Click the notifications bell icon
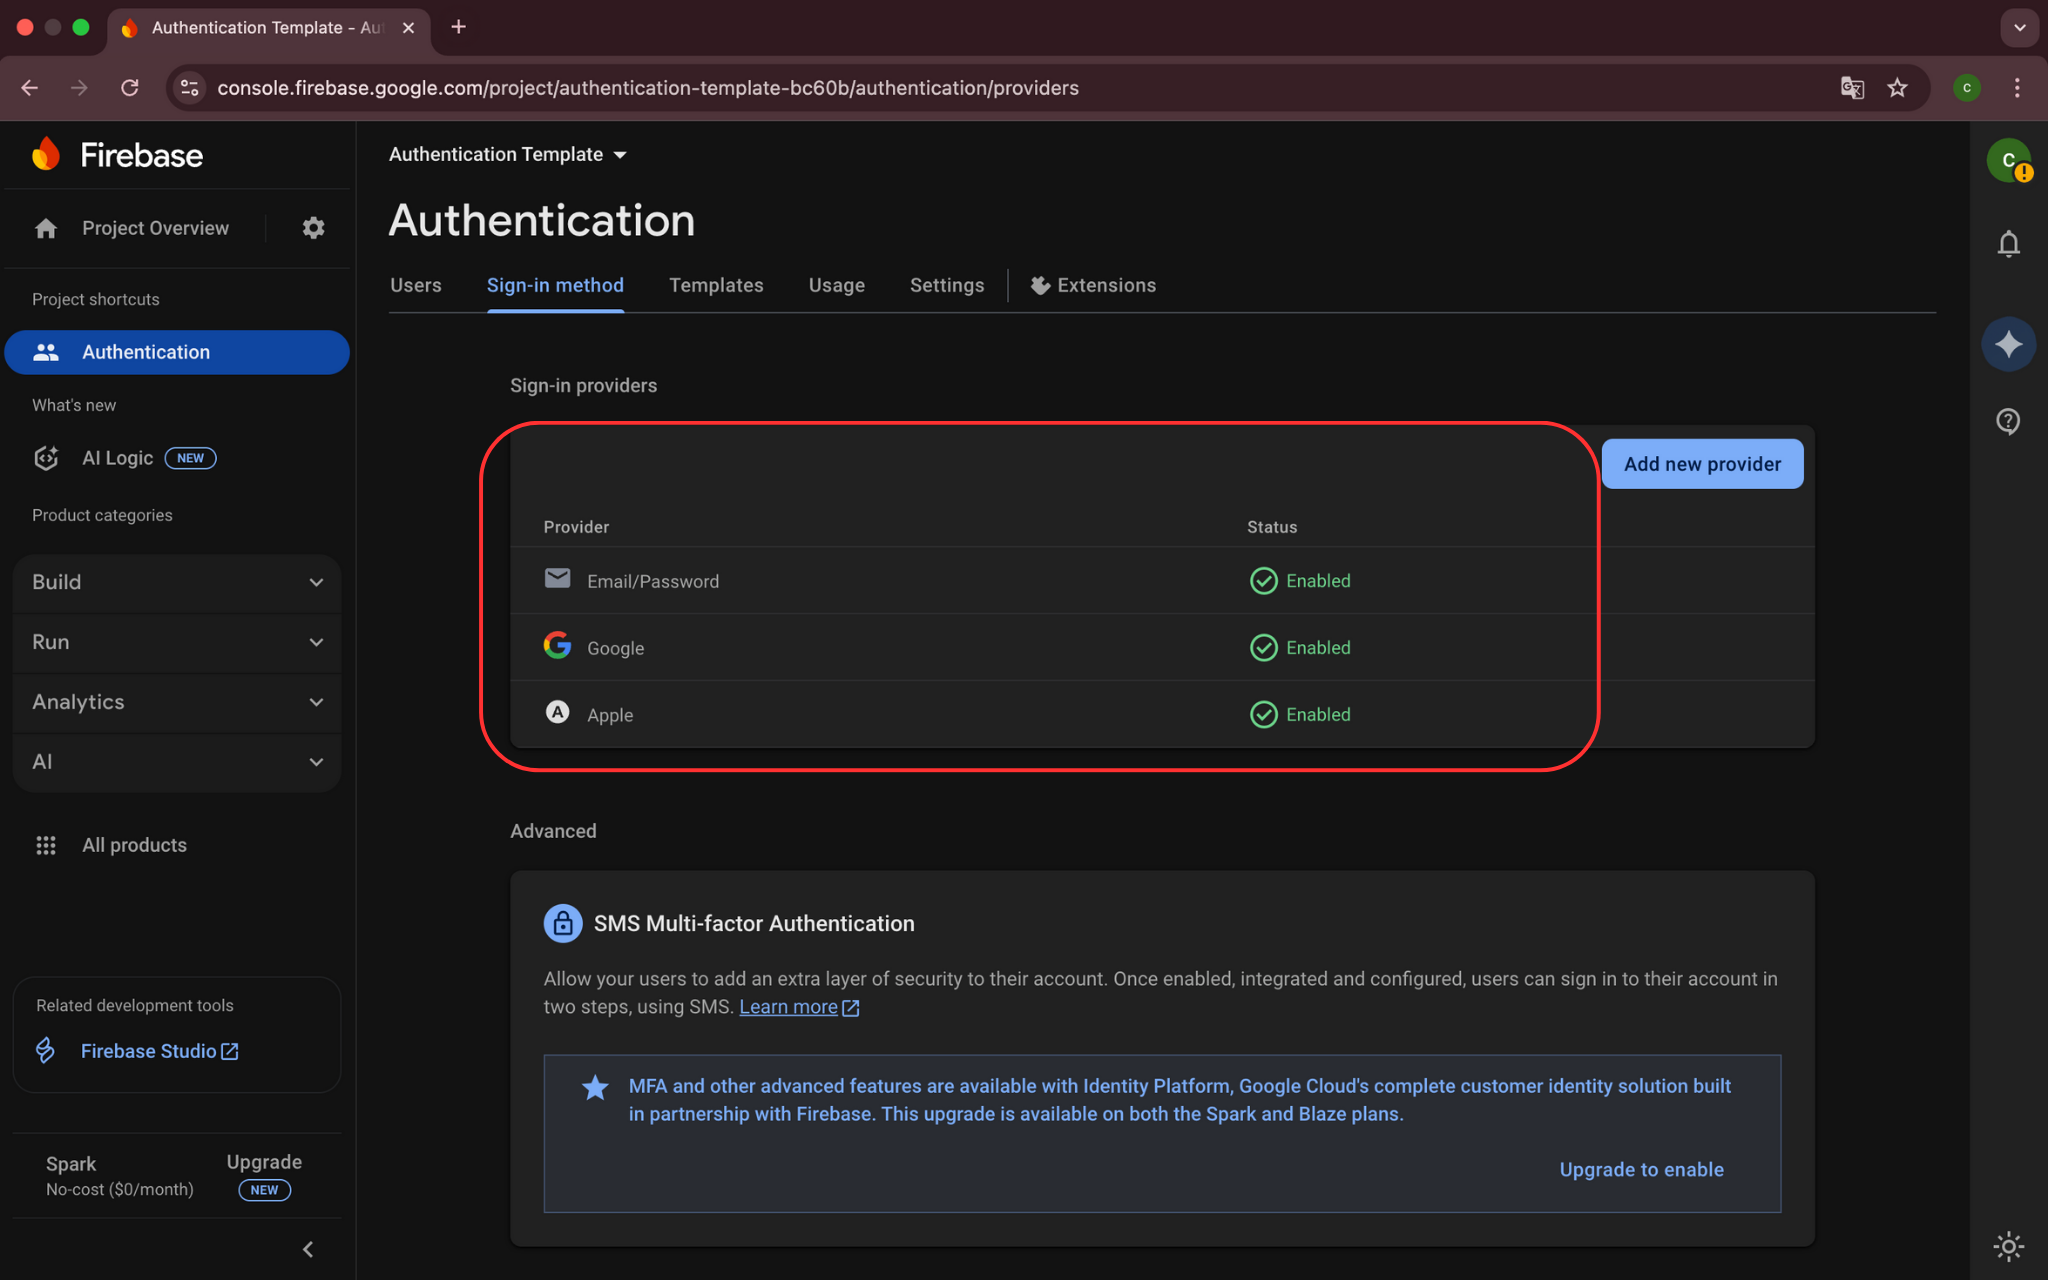2048x1280 pixels. pyautogui.click(x=2008, y=244)
